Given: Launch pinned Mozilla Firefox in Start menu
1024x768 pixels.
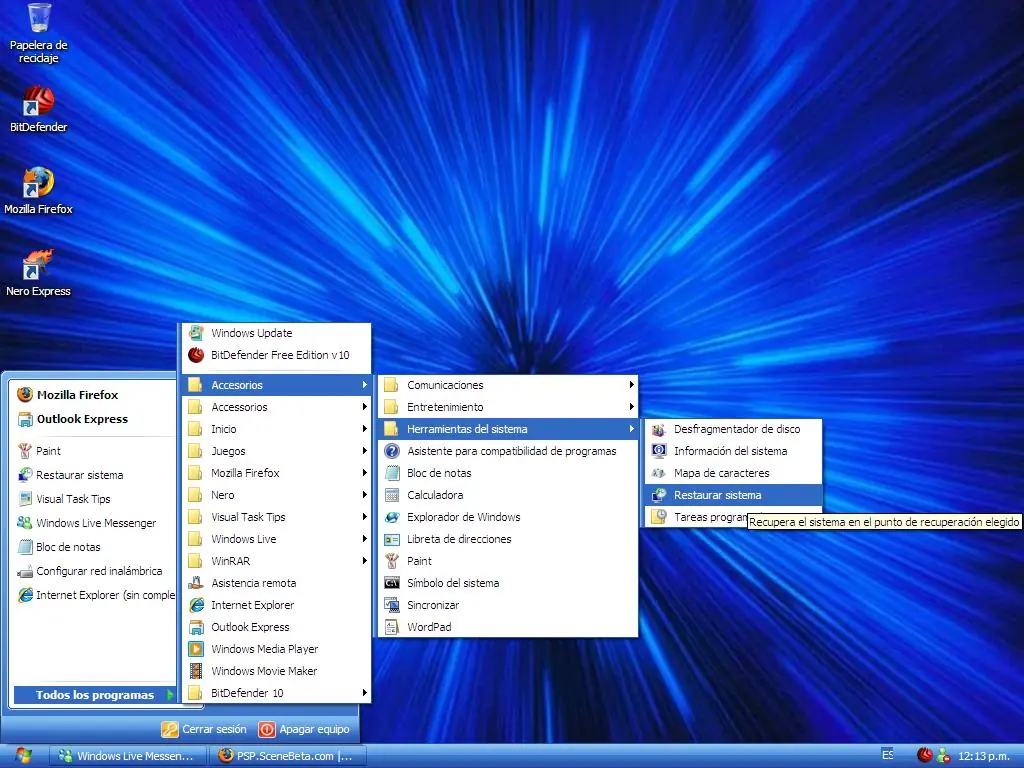Looking at the screenshot, I should 95,395.
